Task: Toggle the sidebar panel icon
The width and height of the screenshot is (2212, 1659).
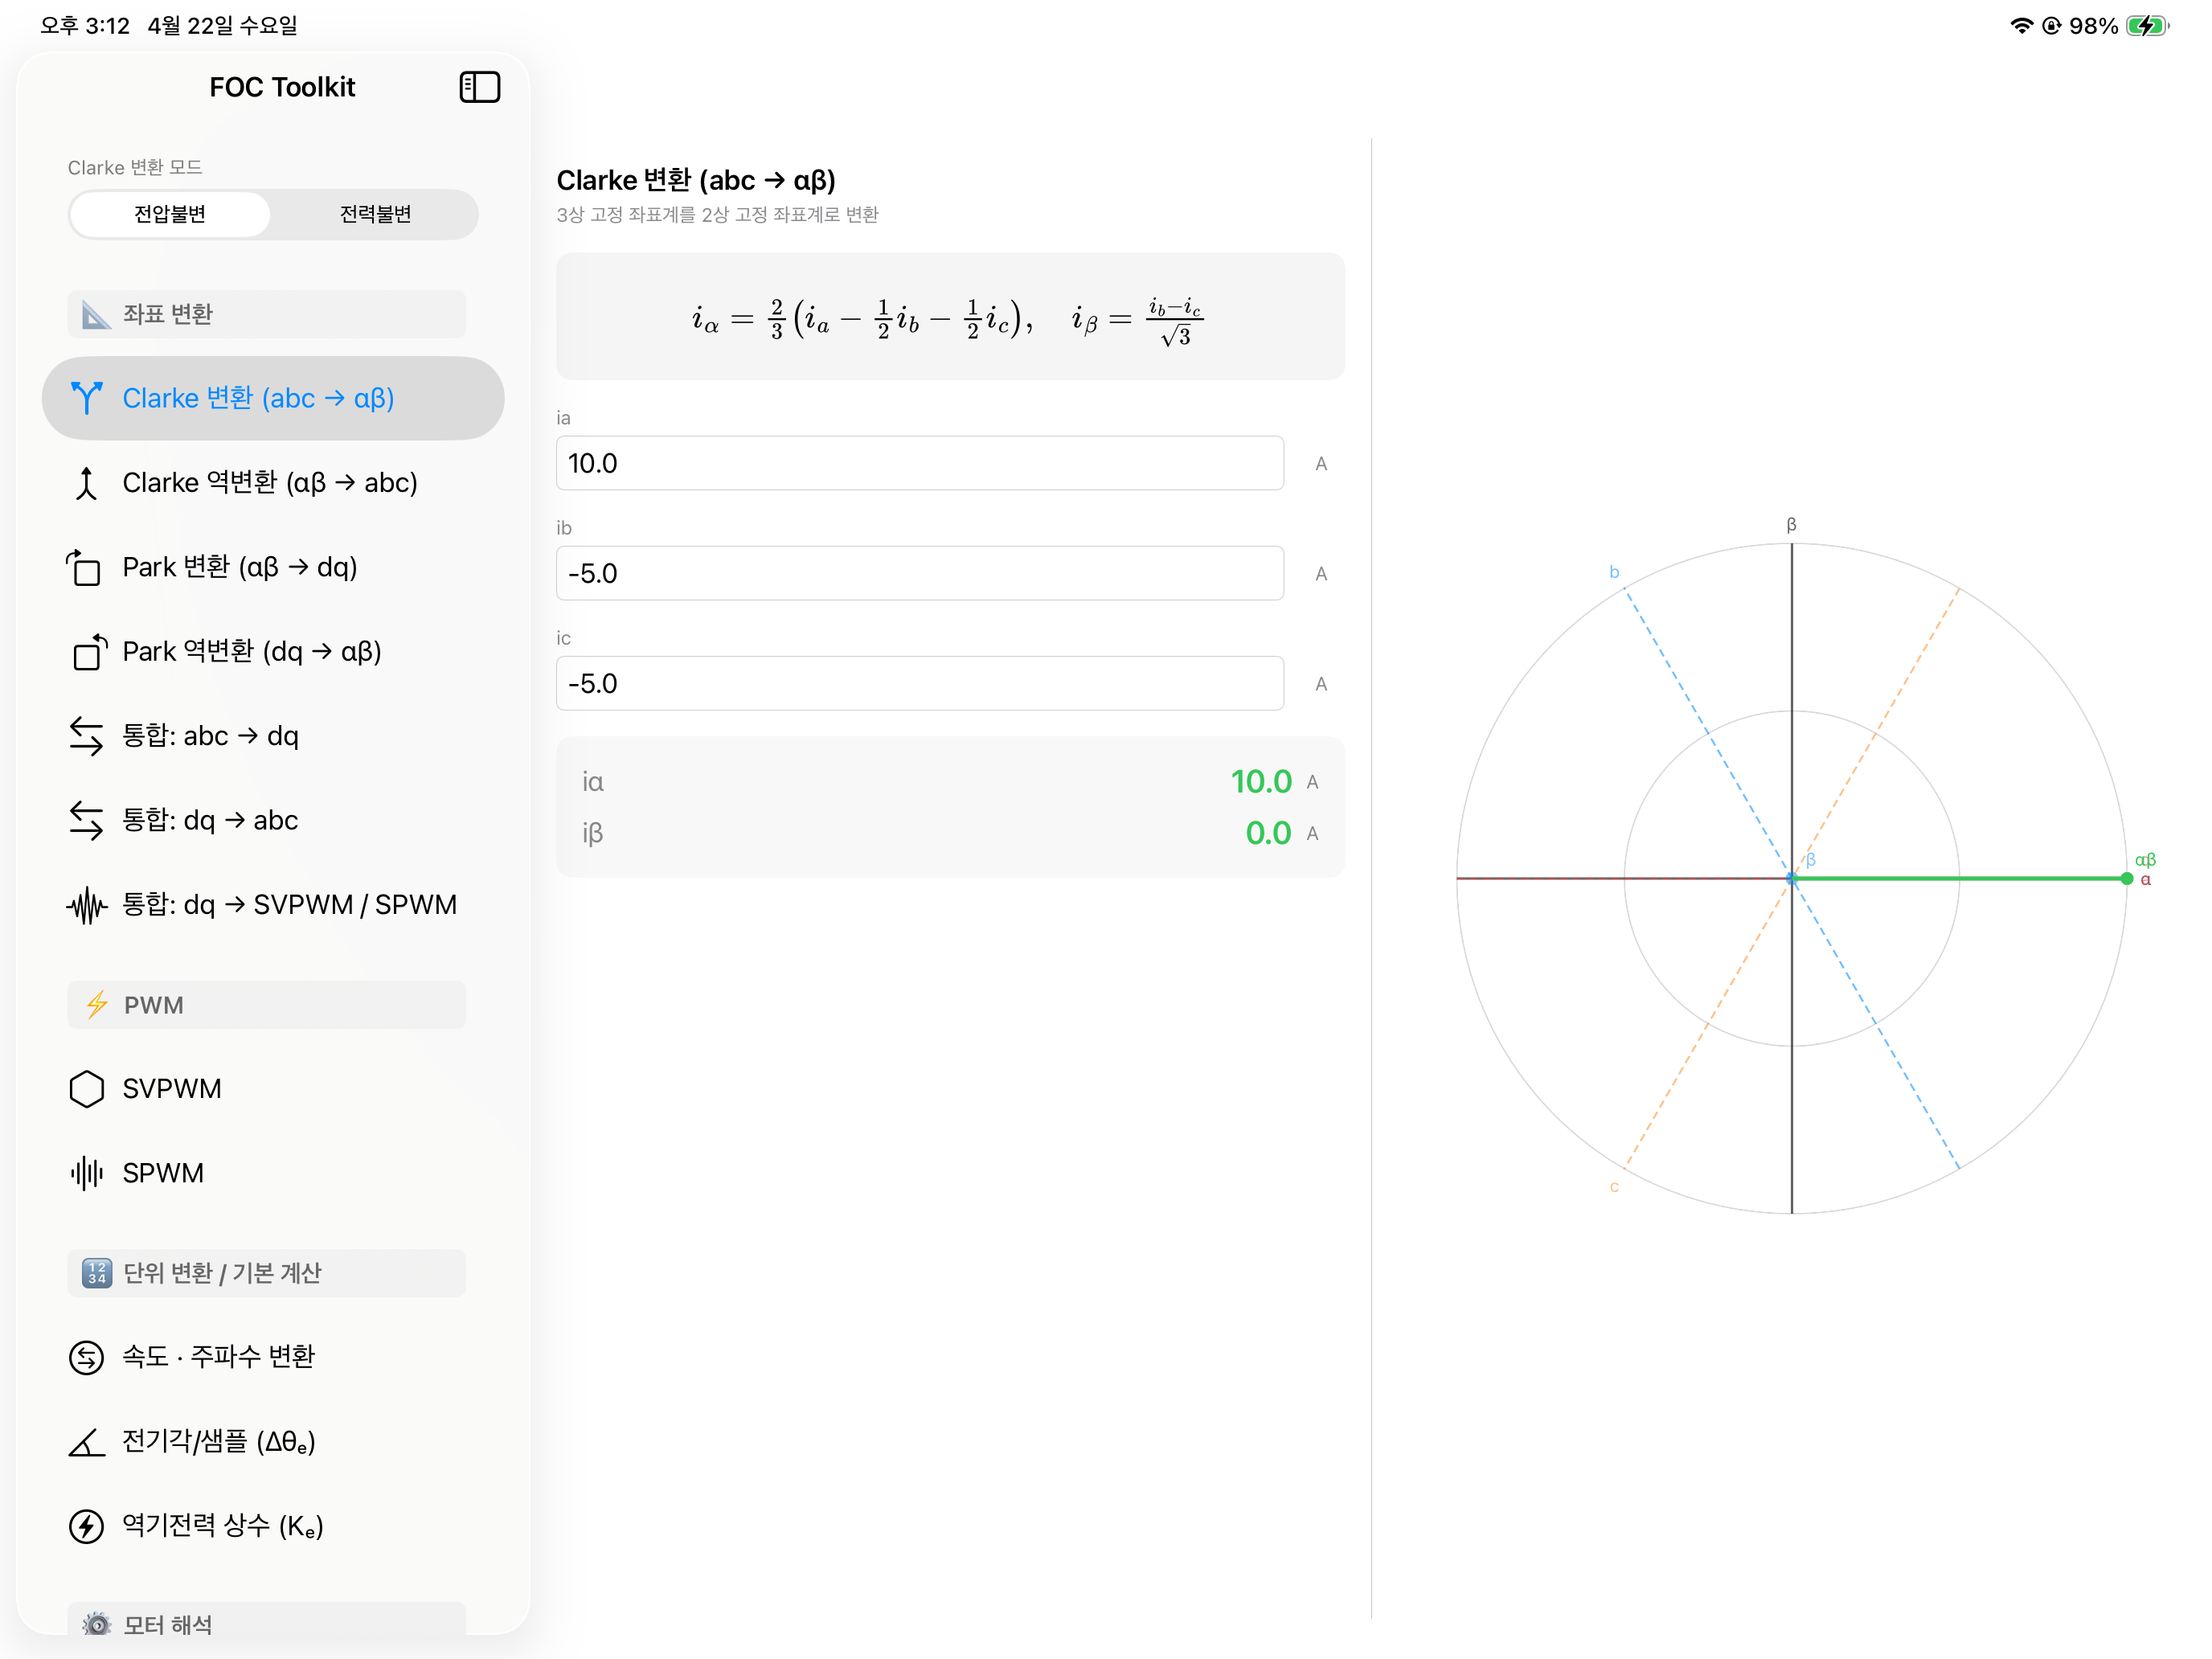Action: click(x=479, y=87)
